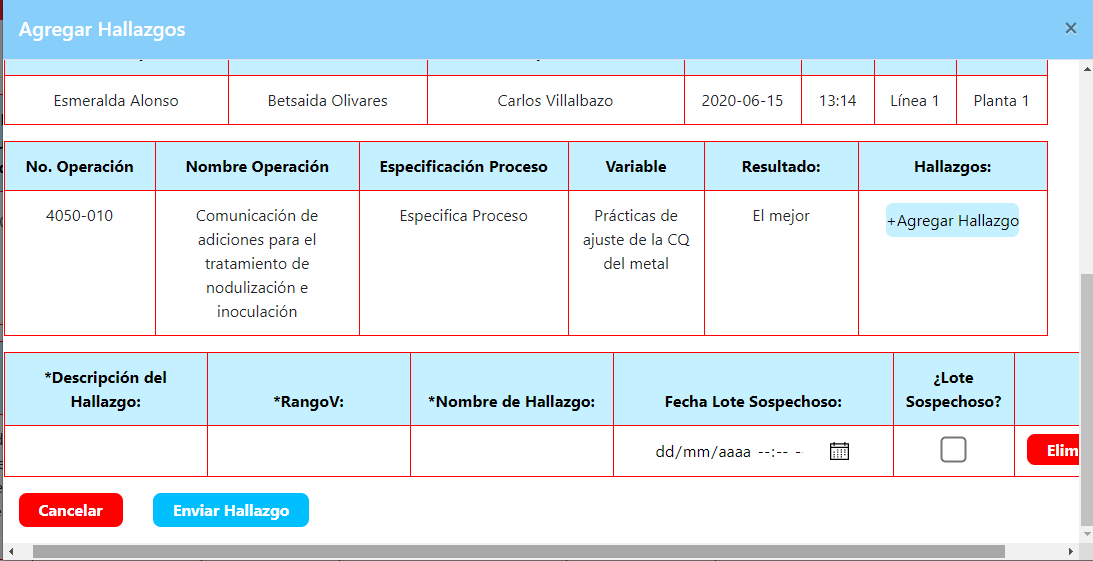This screenshot has width=1093, height=561.
Task: Click the "*Nombre de Hallazgo:" header
Action: [x=512, y=389]
